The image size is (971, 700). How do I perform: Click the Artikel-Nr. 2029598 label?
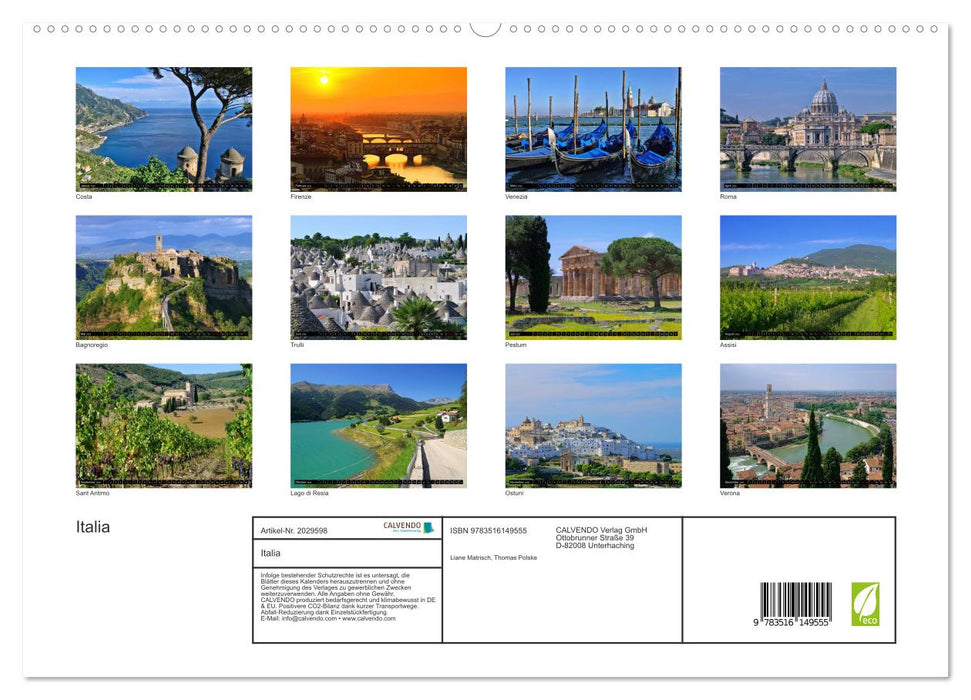(294, 530)
